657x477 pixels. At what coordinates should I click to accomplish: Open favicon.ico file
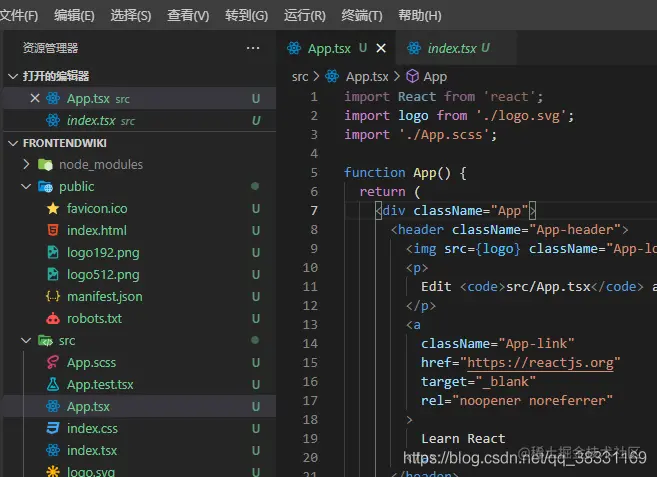click(x=97, y=208)
